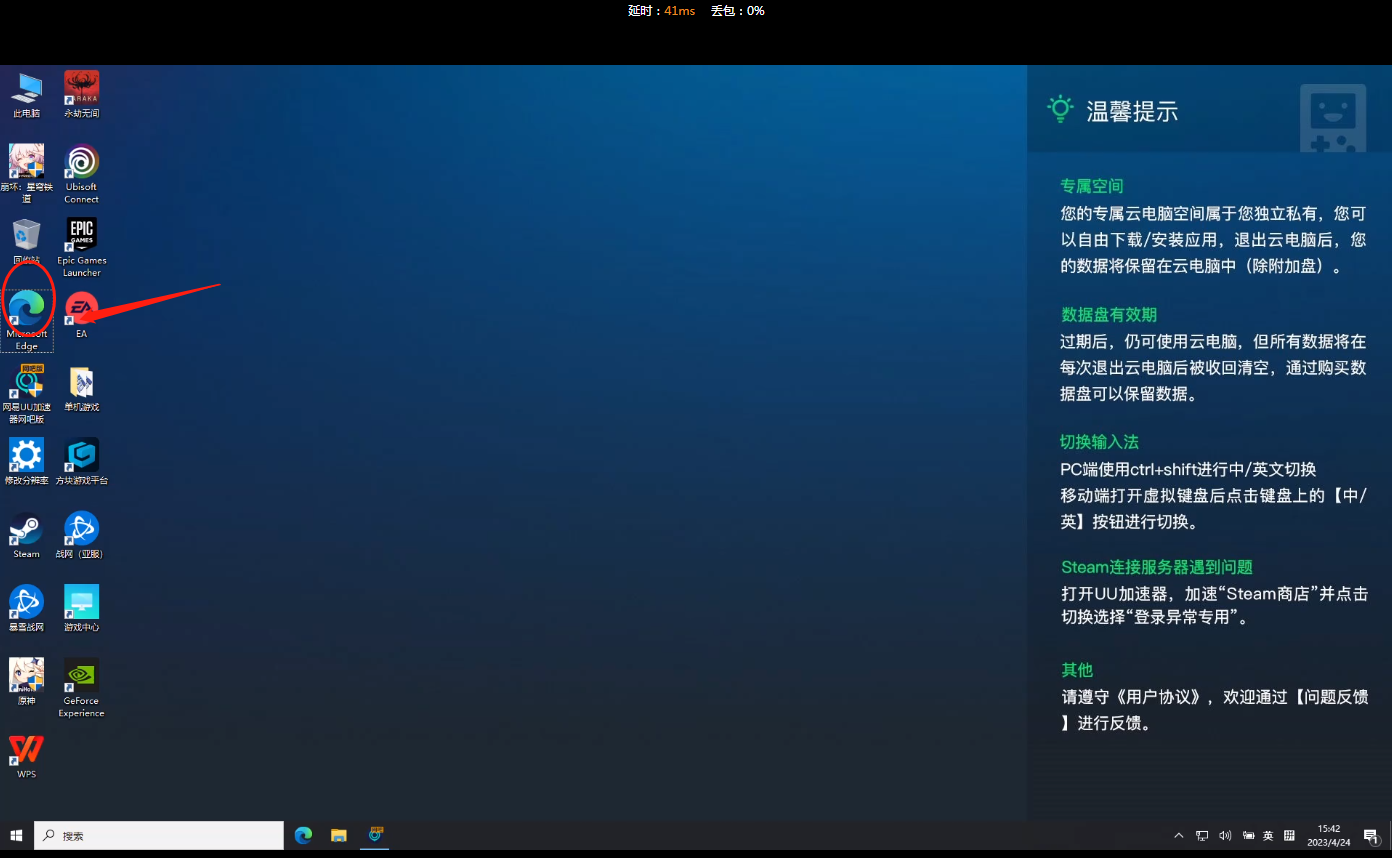Toggle the 英 input language indicator
Screen dimensions: 1392x858
pos(1268,835)
